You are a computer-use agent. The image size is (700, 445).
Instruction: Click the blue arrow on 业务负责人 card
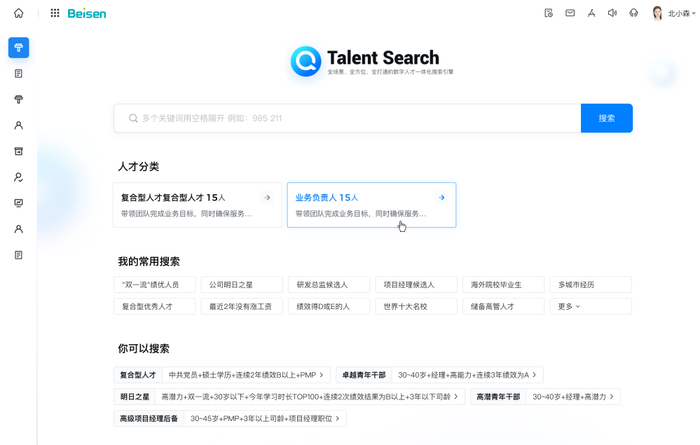pyautogui.click(x=442, y=197)
